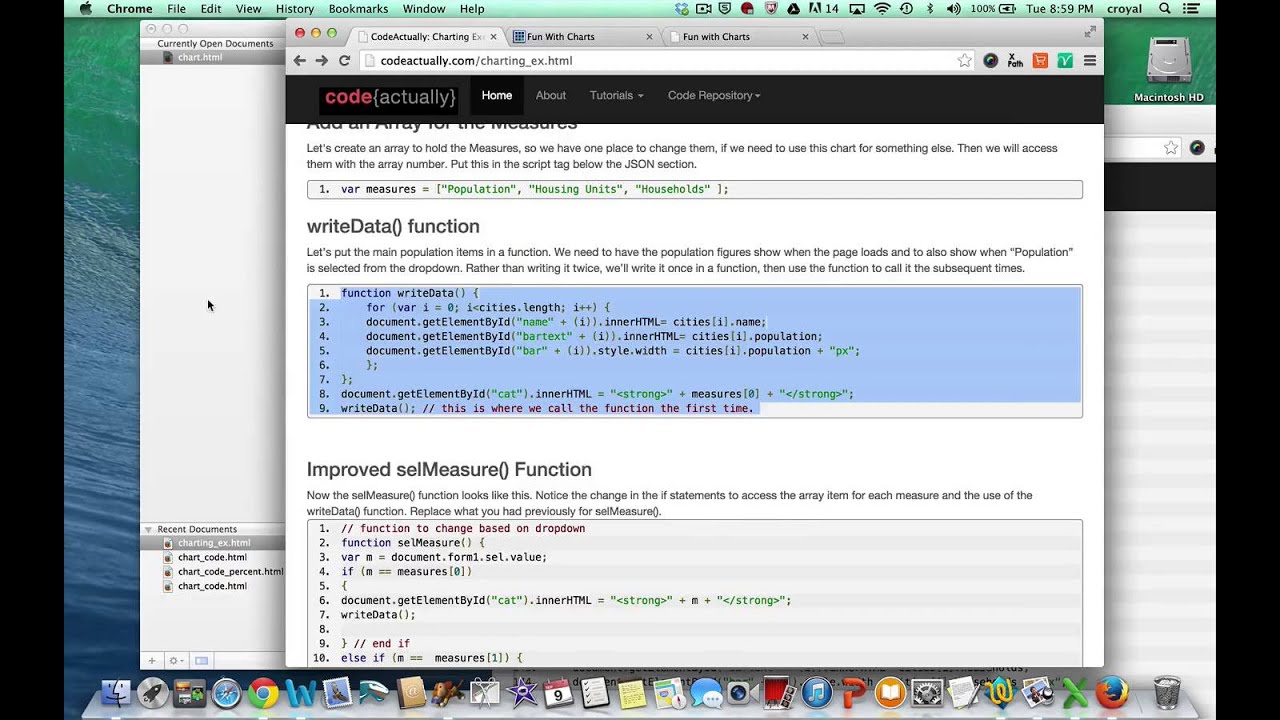Open Finder from the Dock
1280x720 pixels.
pyautogui.click(x=117, y=692)
